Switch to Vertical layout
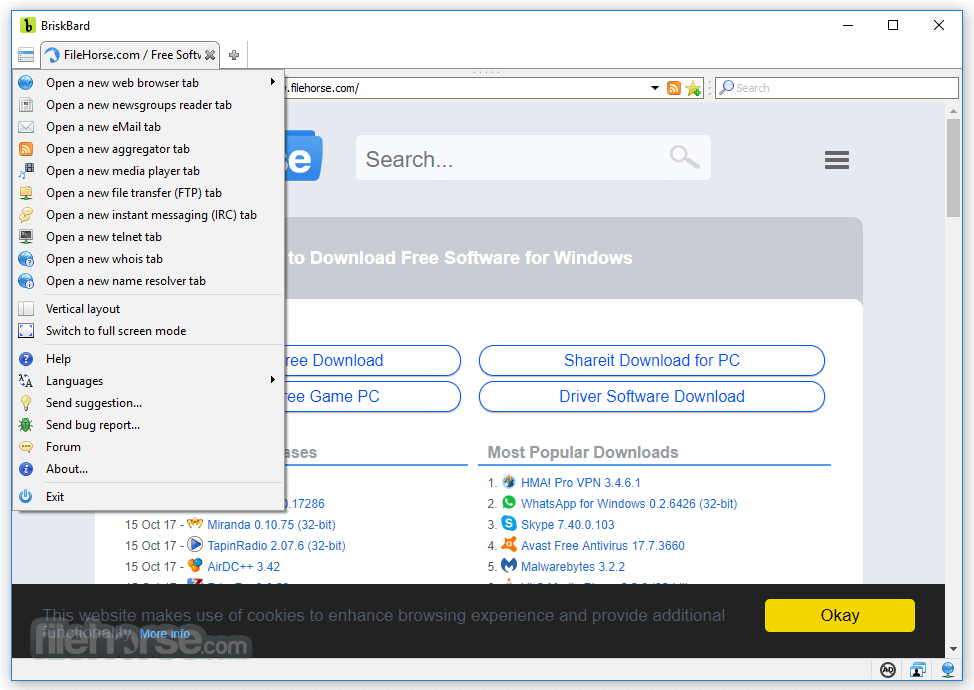Image resolution: width=974 pixels, height=690 pixels. (x=148, y=309)
